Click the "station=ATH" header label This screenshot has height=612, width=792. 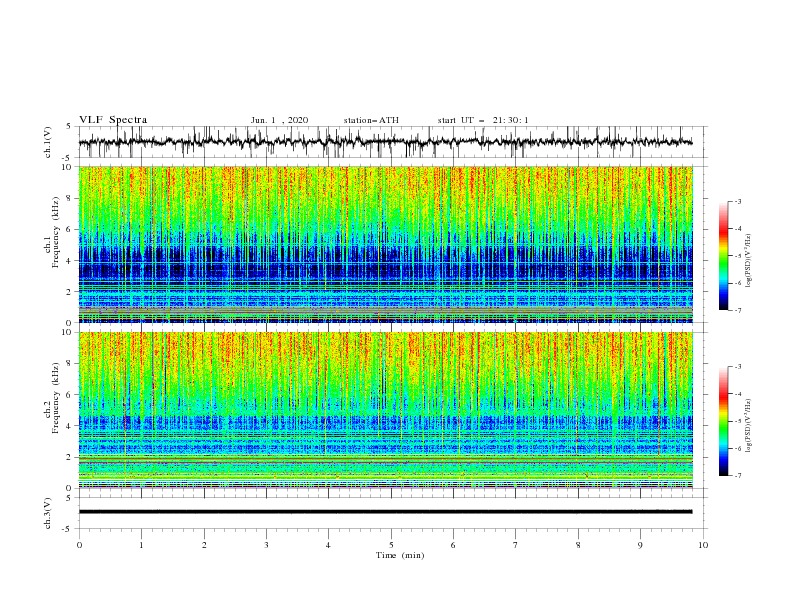(x=371, y=120)
